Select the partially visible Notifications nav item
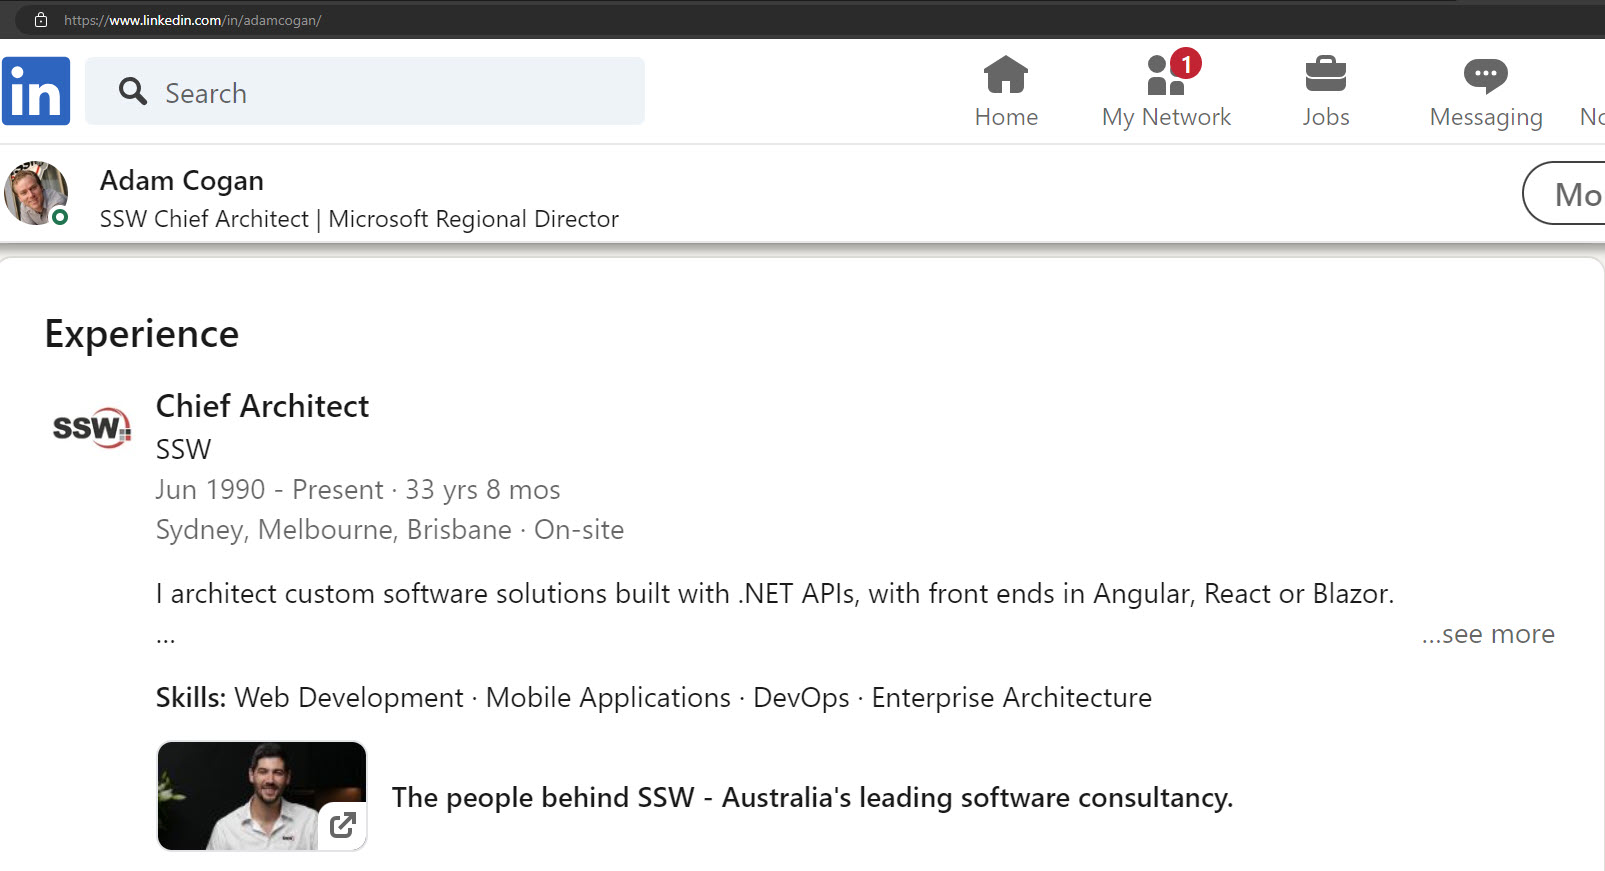This screenshot has width=1605, height=871. click(1591, 117)
